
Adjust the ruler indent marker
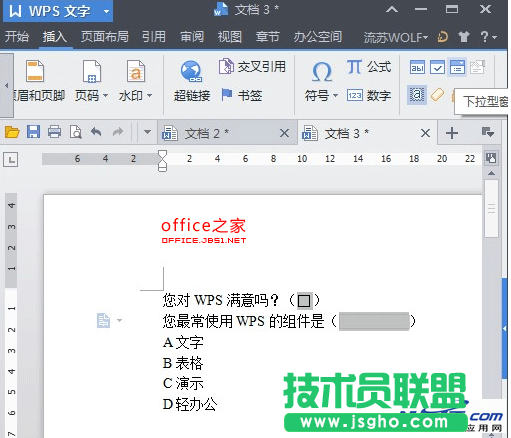pyautogui.click(x=162, y=161)
